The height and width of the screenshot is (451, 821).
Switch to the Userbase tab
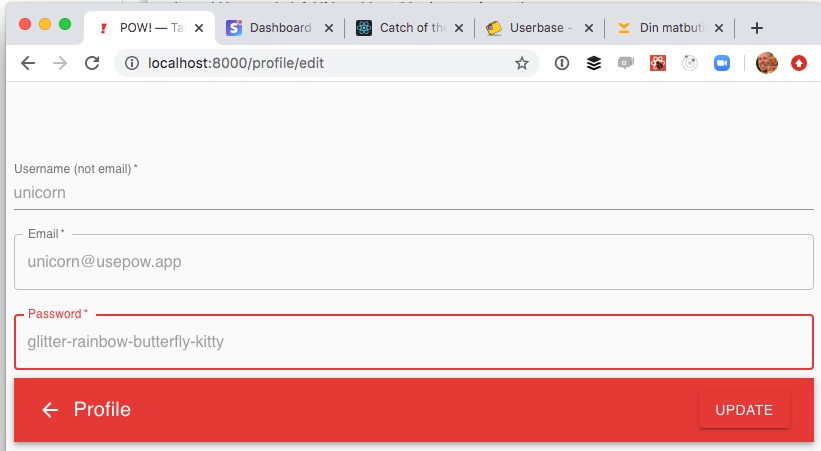[x=539, y=28]
